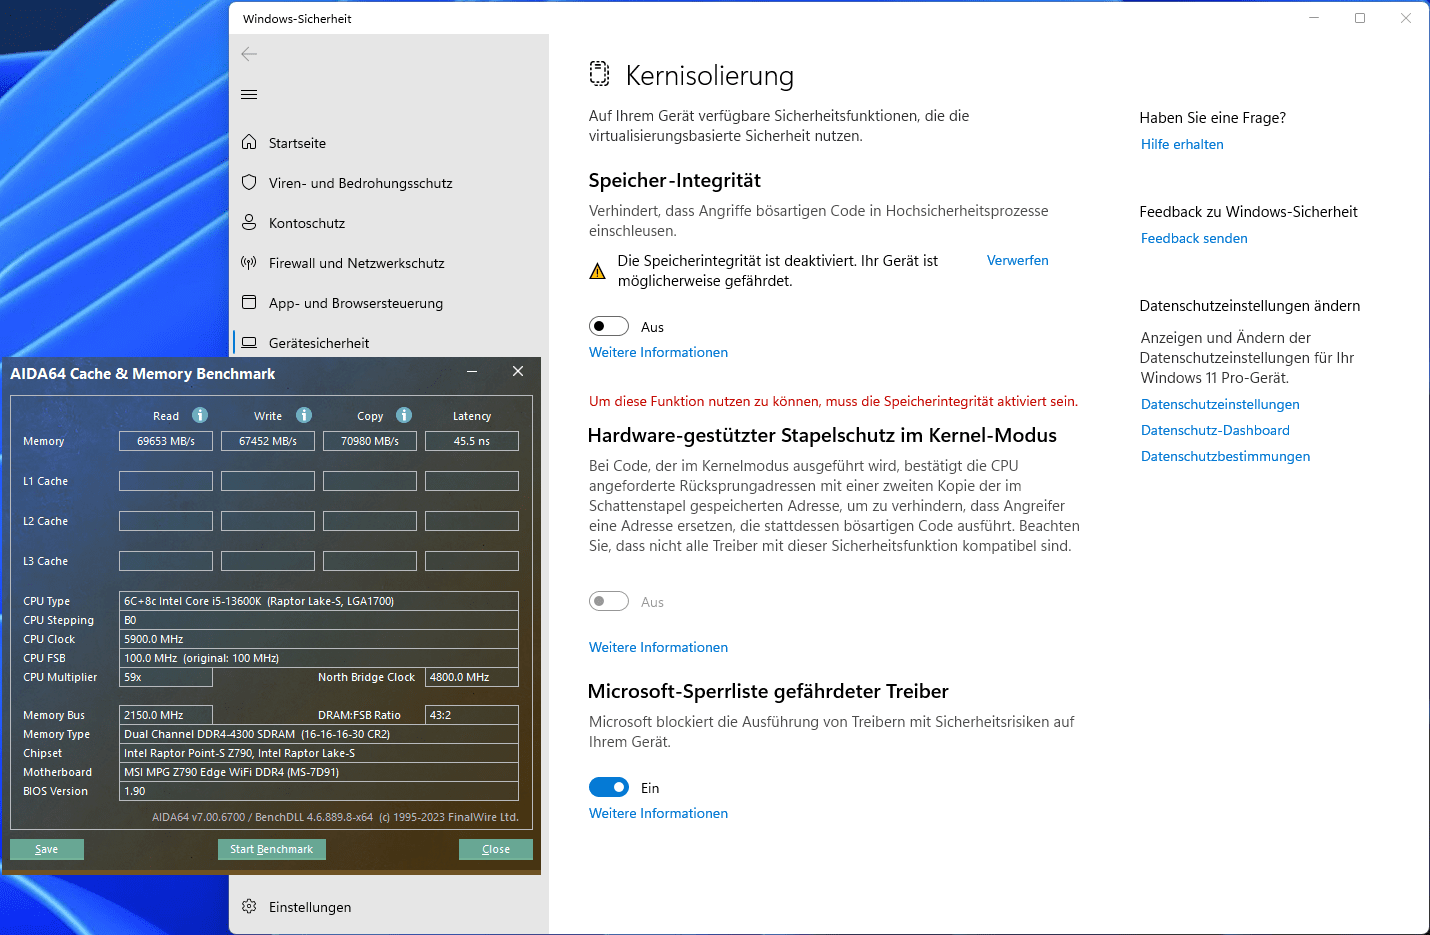Click Start Benchmark in AIDA64
This screenshot has width=1430, height=935.
tap(272, 849)
